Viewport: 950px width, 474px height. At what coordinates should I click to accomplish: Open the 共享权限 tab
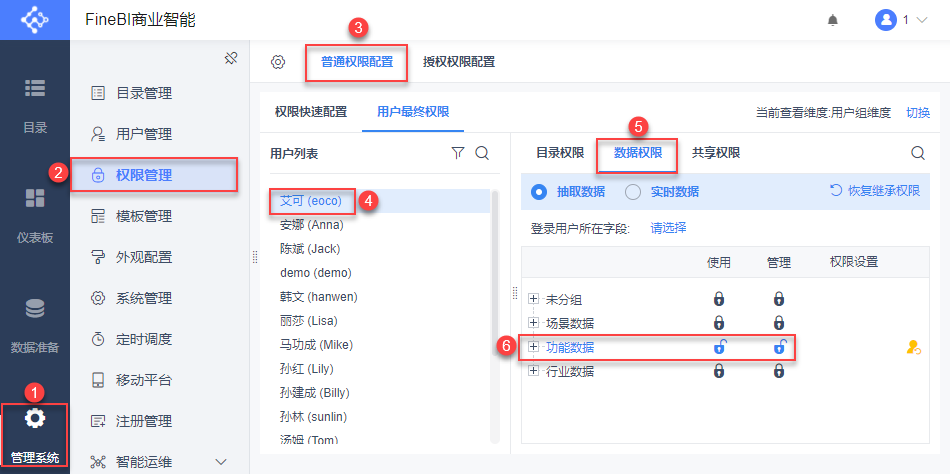(x=716, y=153)
